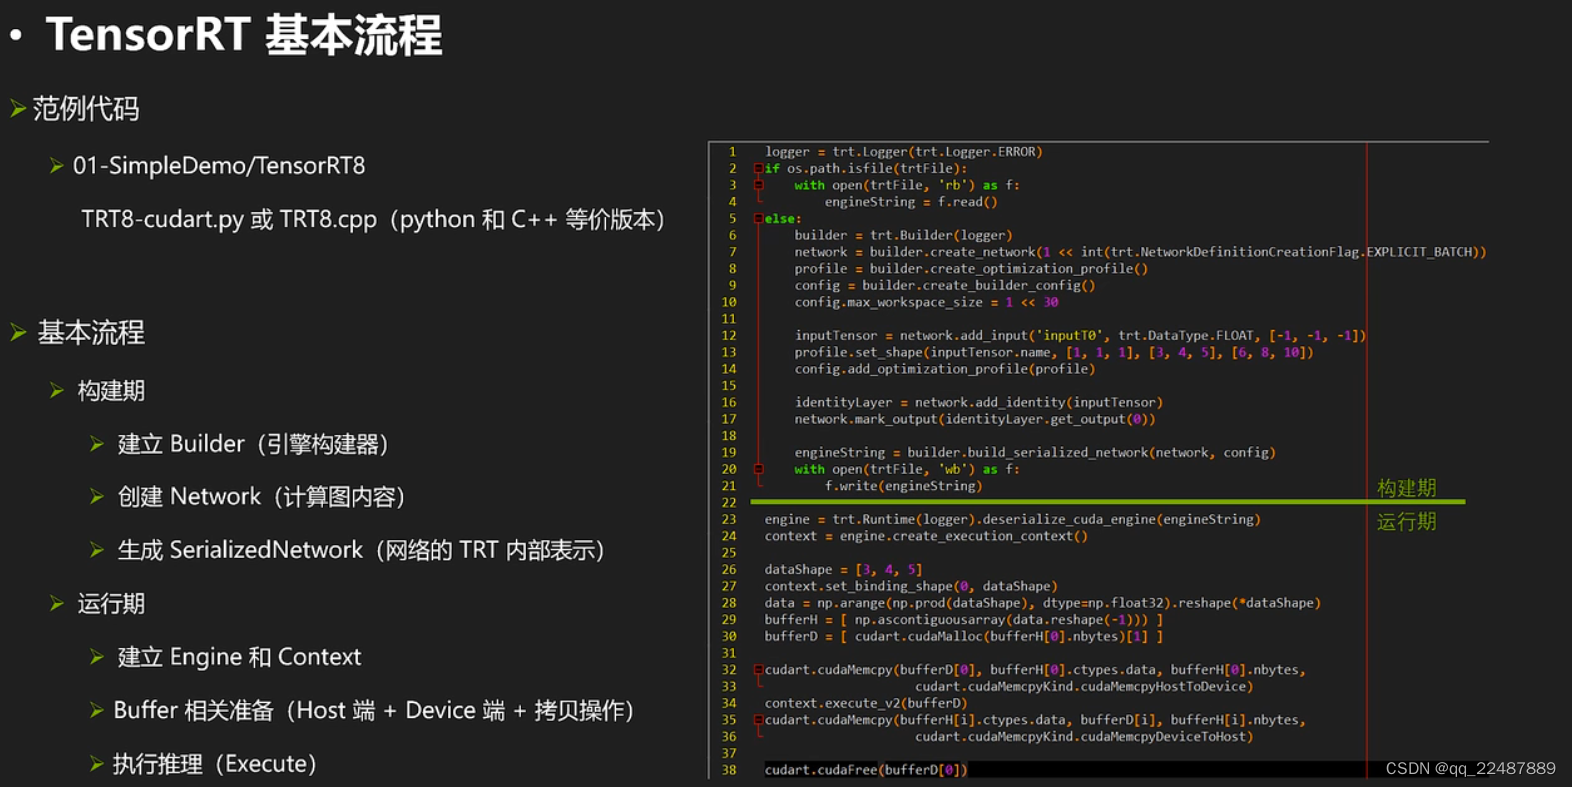Click the green '构建期' label in code panel
The image size is (1572, 787).
[1406, 488]
